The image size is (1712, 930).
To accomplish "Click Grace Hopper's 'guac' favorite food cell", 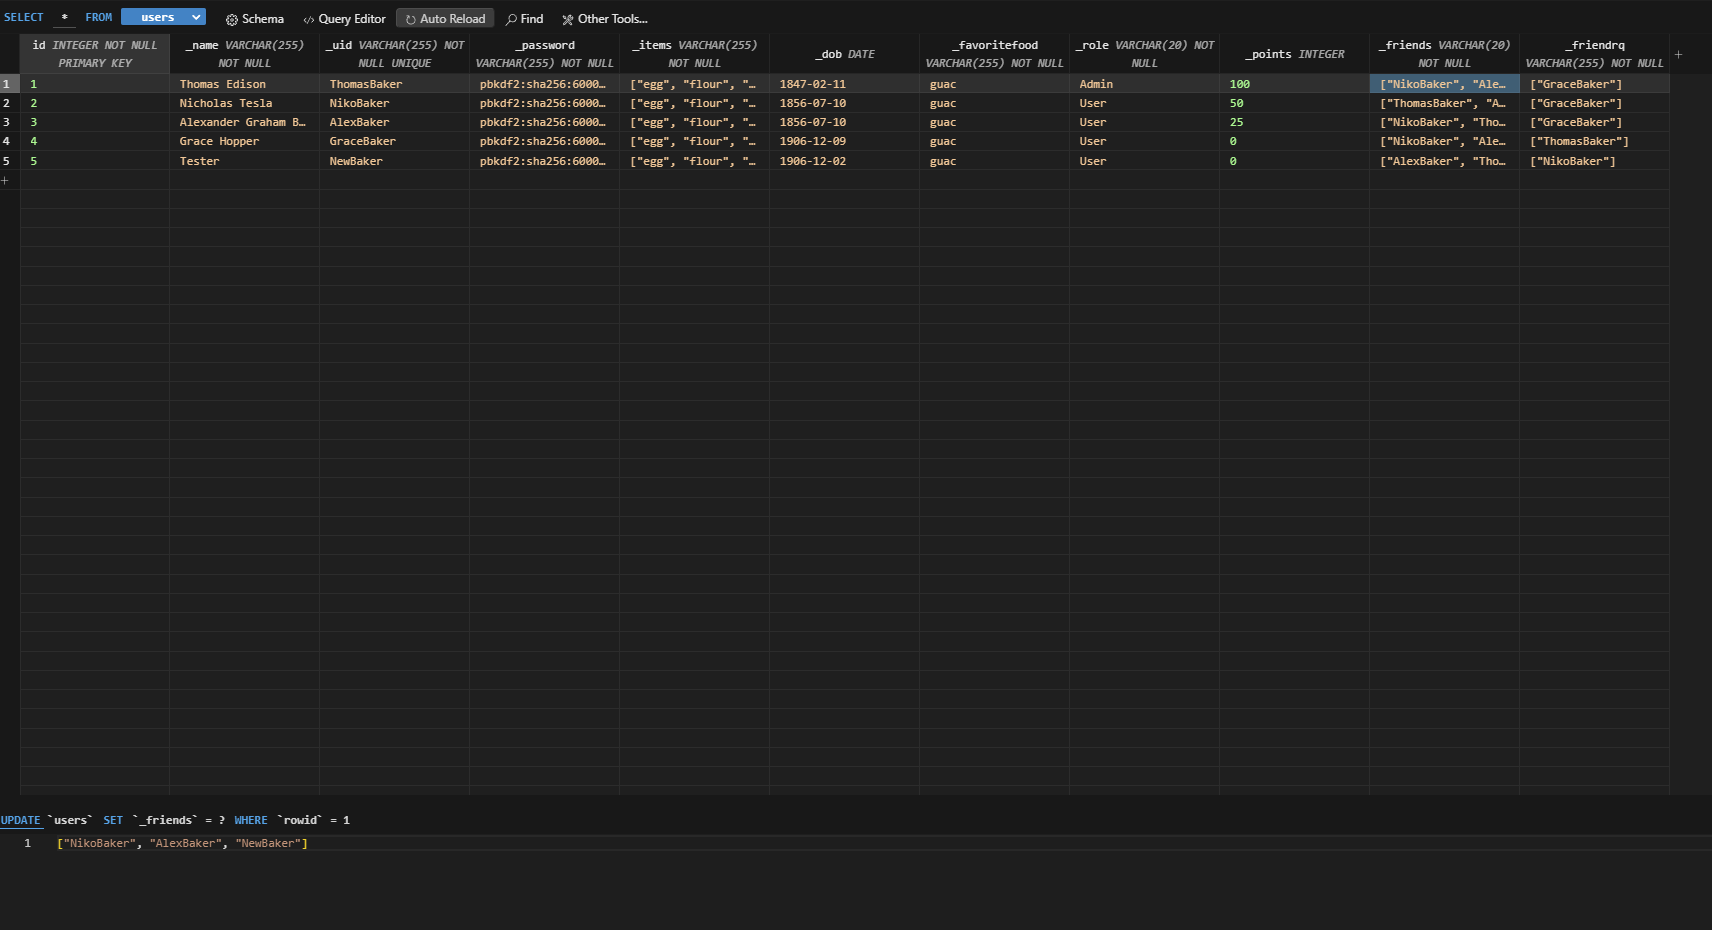I will click(x=995, y=141).
